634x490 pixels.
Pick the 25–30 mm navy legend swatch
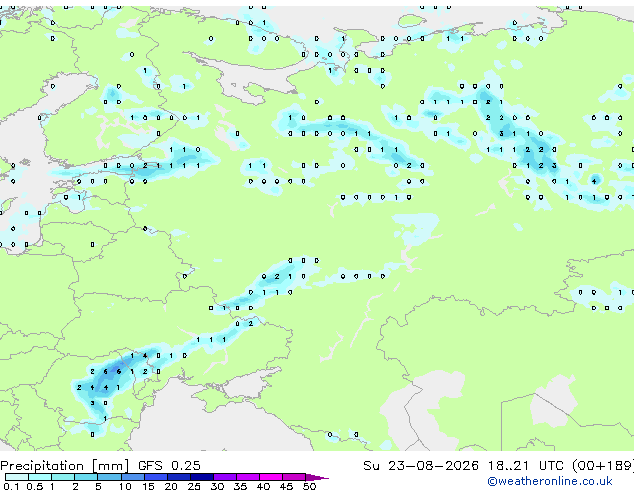[x=201, y=477]
